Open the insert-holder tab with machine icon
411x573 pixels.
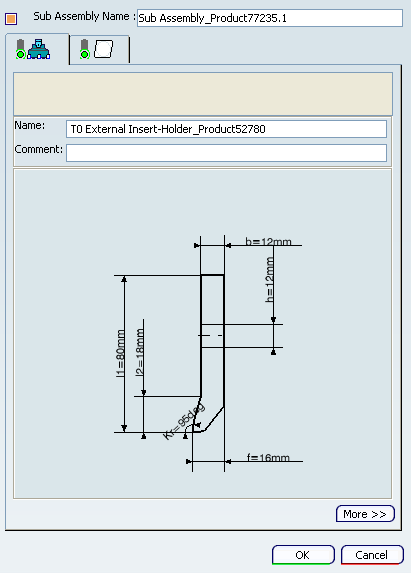click(37, 49)
